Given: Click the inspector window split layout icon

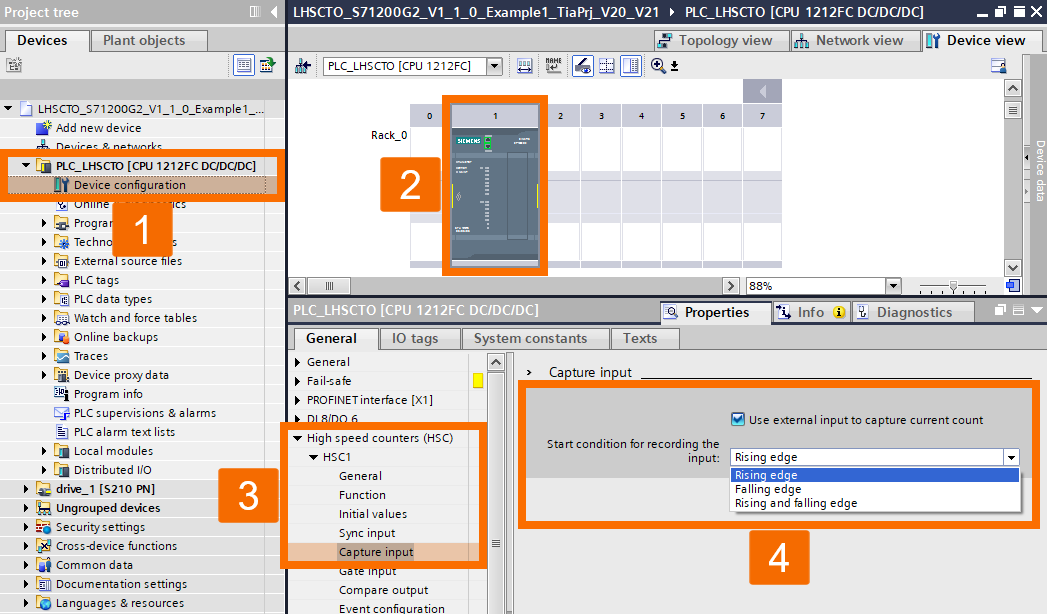Looking at the screenshot, I should (1018, 310).
